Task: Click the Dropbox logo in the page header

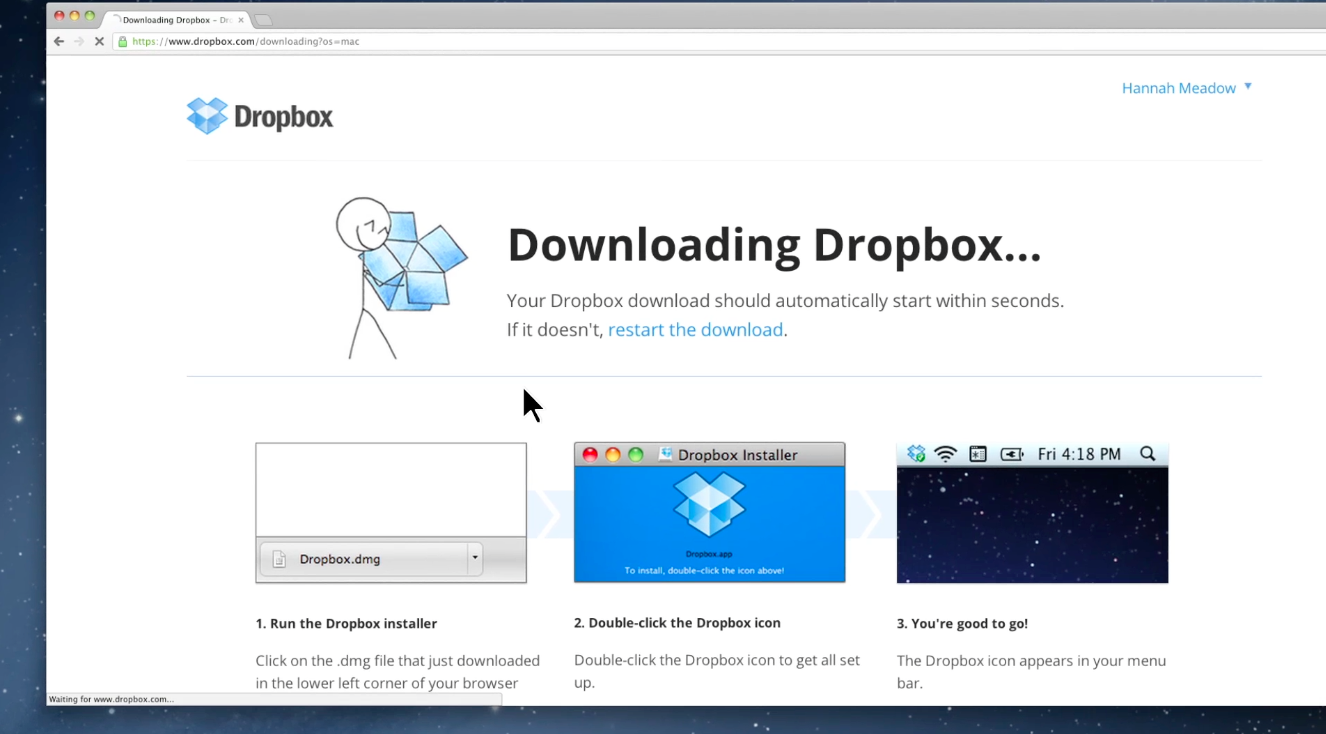Action: click(x=259, y=116)
